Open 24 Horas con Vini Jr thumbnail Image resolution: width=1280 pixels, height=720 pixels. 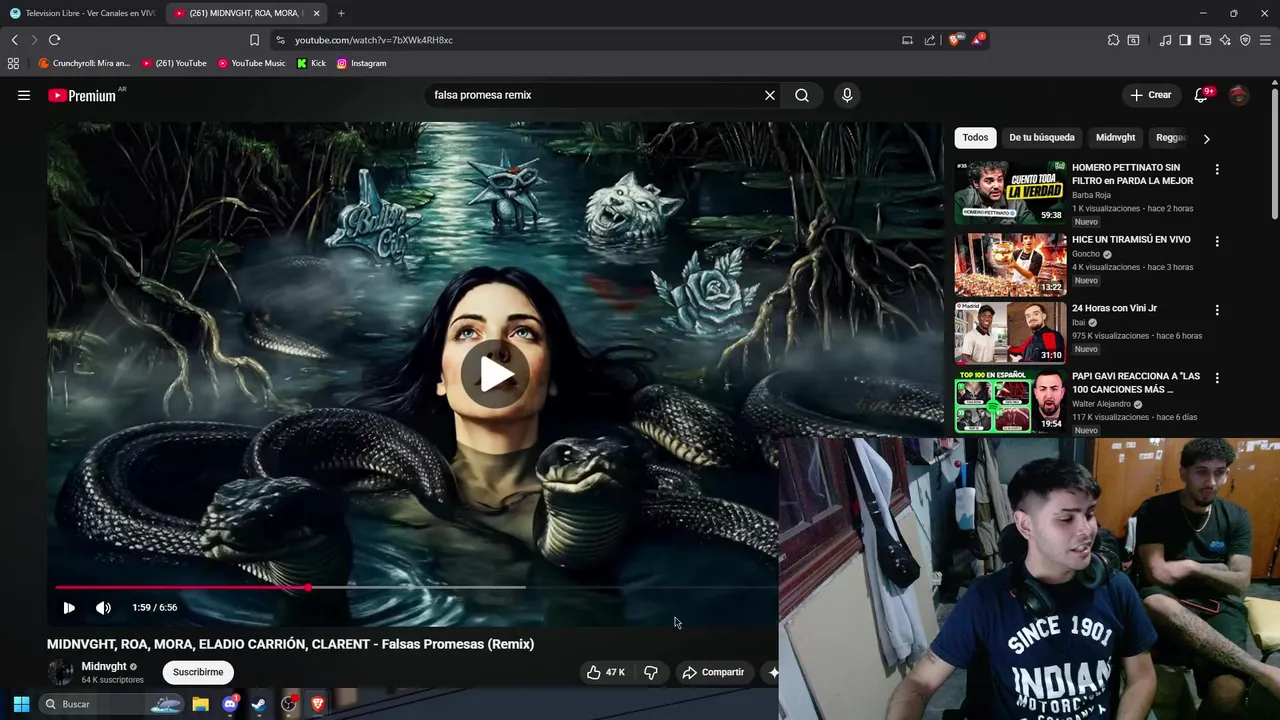pos(1010,332)
